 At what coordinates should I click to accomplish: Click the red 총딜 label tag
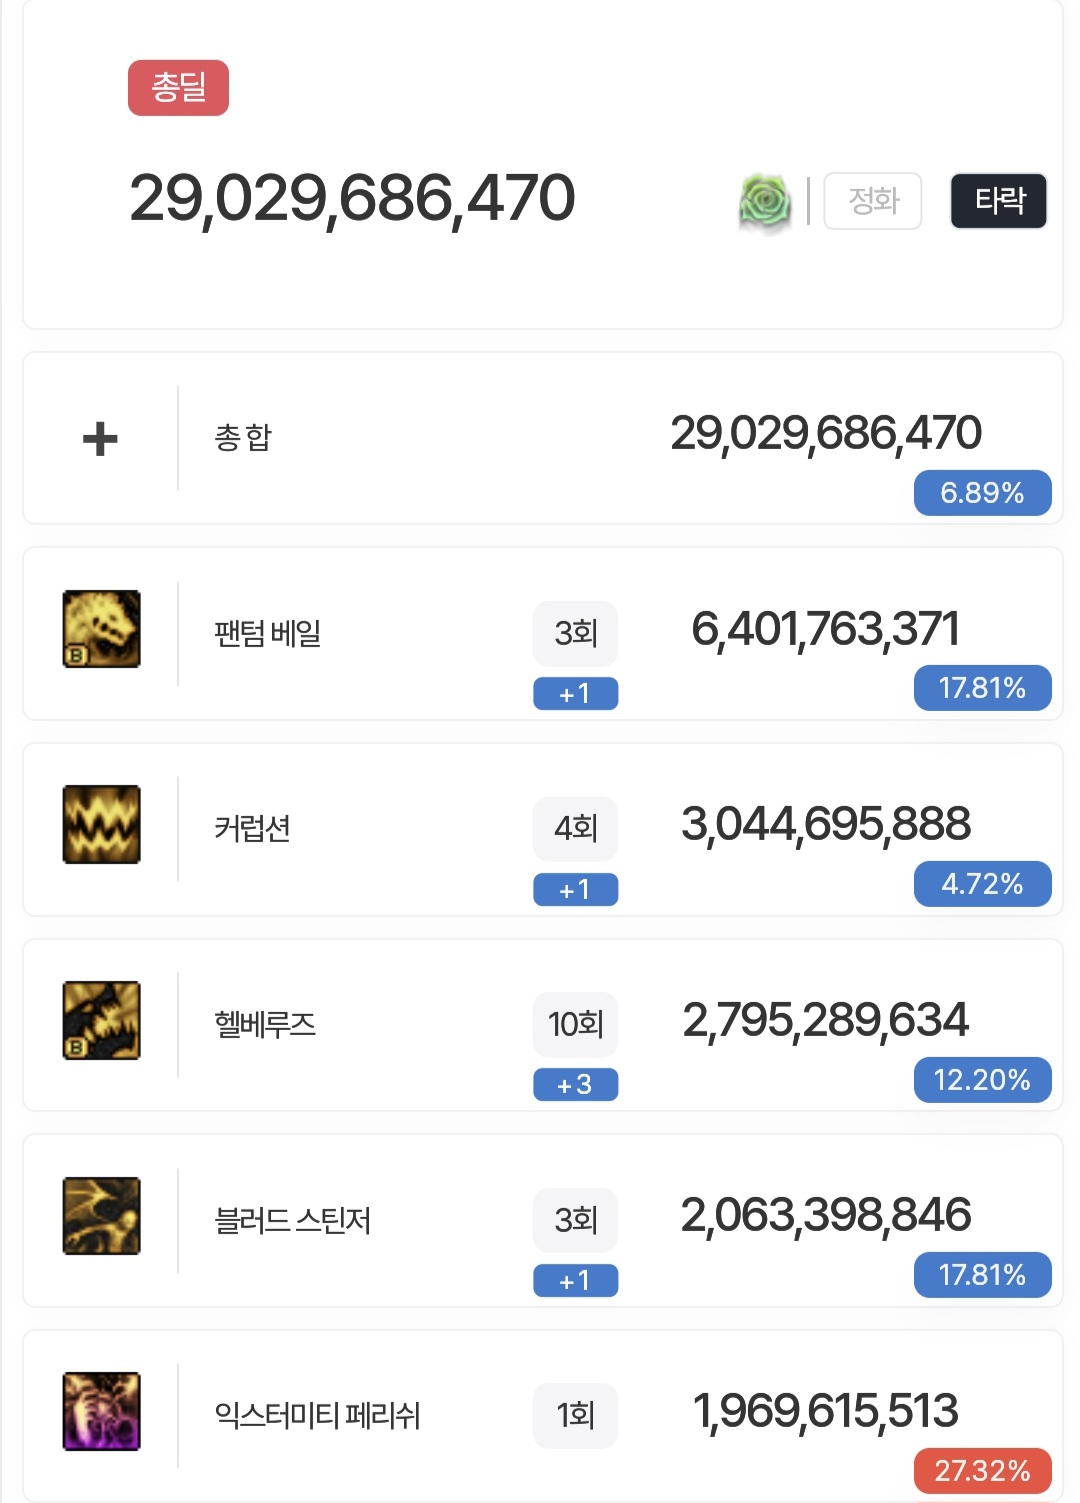pos(178,88)
